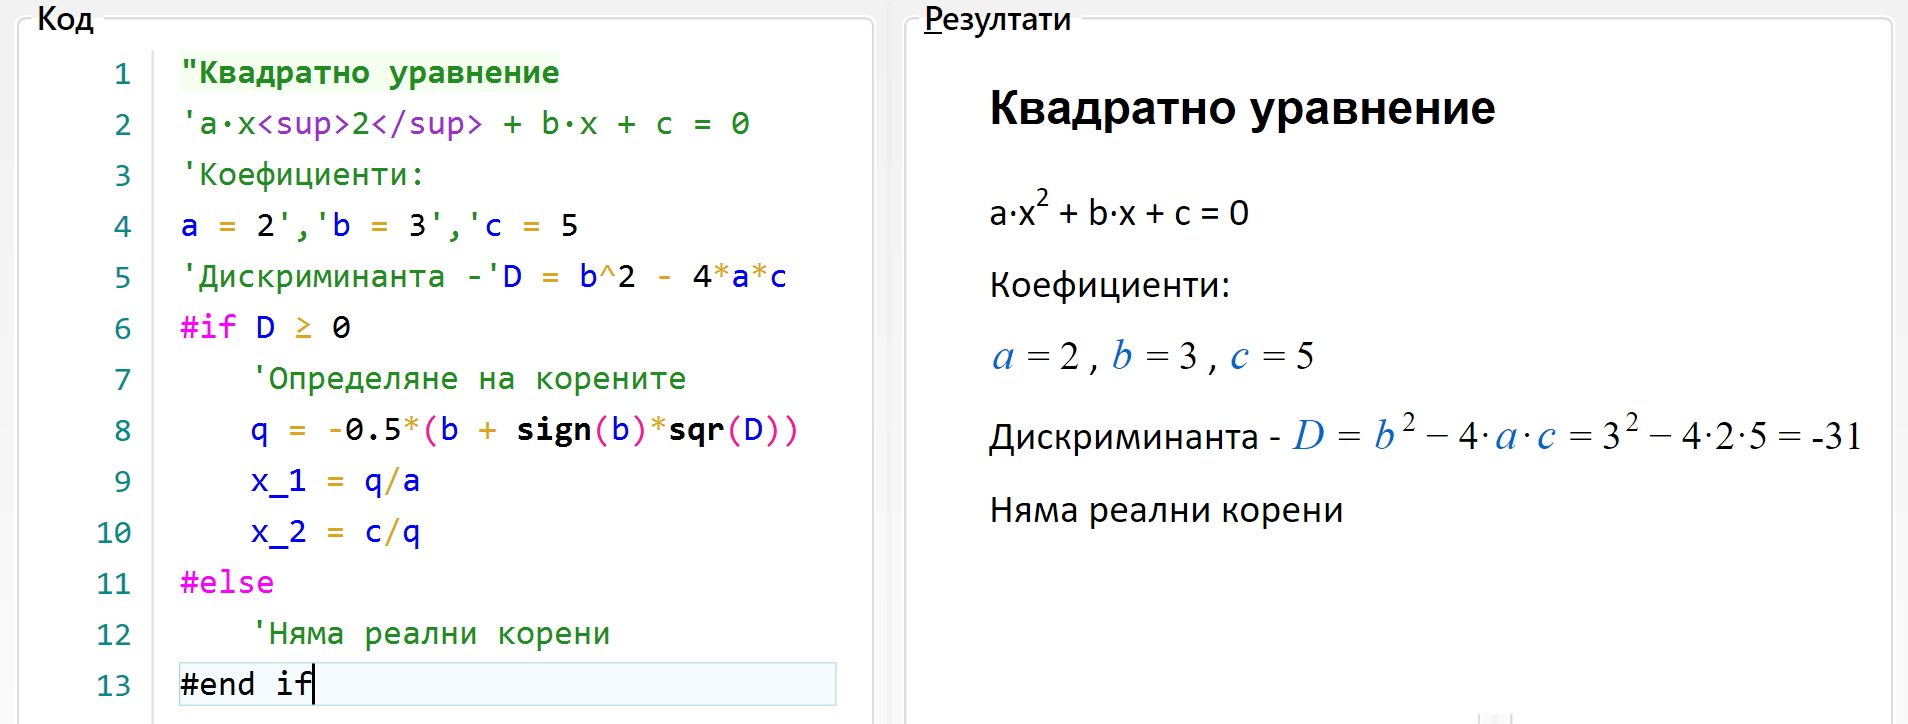This screenshot has height=724, width=1908.
Task: Click the Код panel label
Action: 65,19
